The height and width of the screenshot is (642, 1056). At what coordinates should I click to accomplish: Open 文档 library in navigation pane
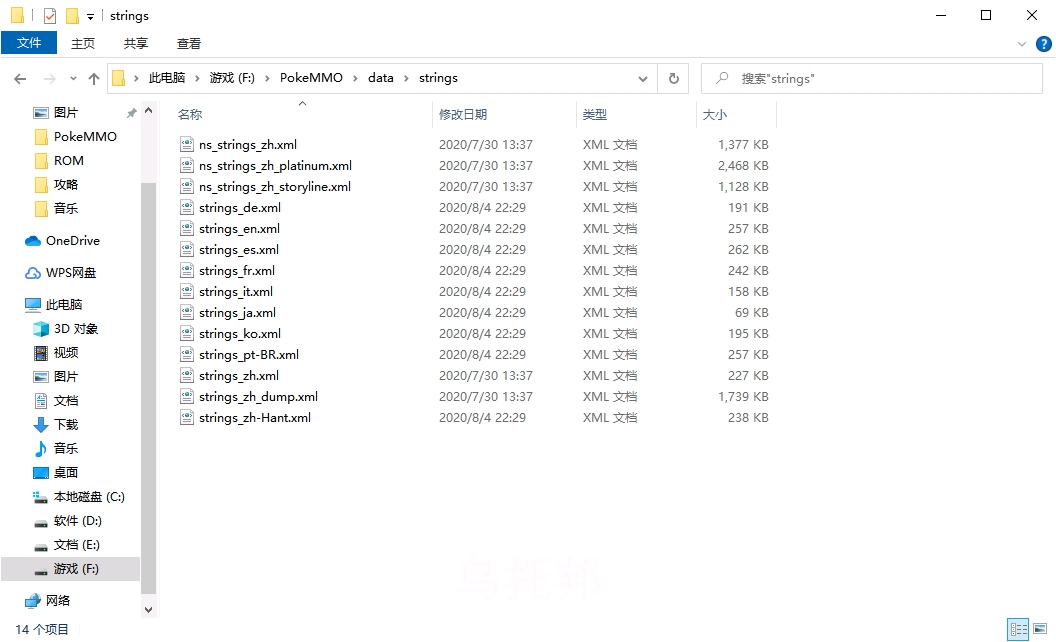point(65,401)
